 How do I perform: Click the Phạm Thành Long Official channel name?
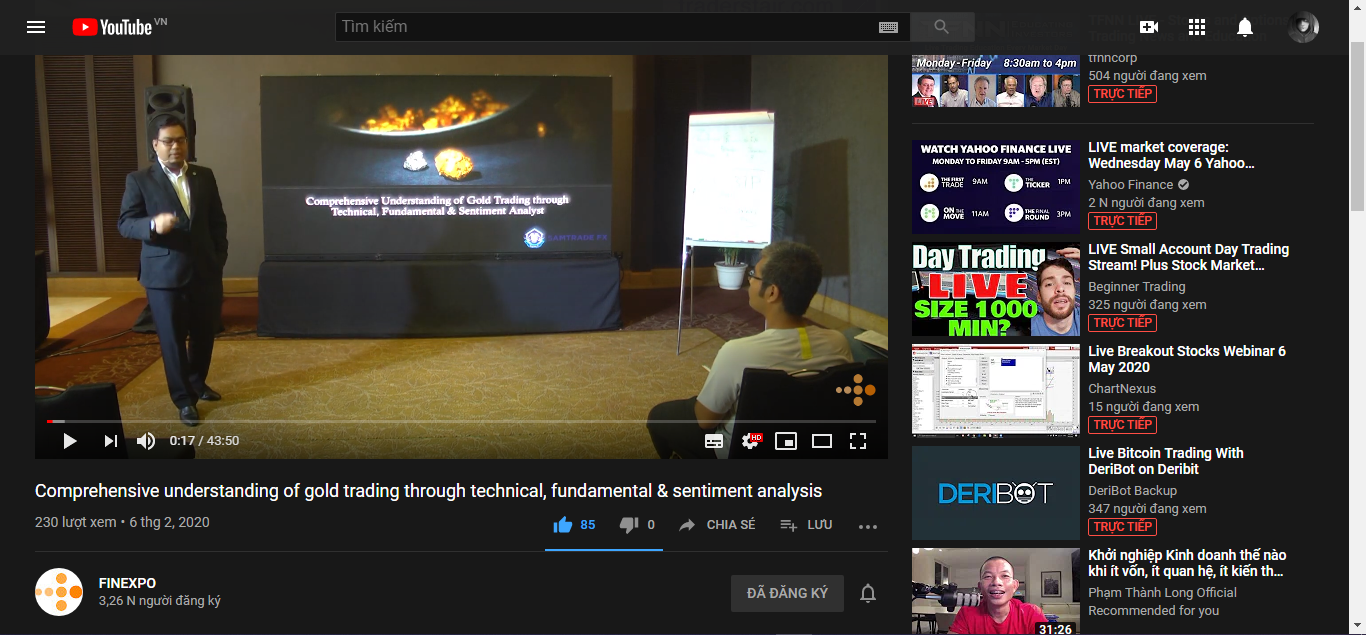point(1162,593)
